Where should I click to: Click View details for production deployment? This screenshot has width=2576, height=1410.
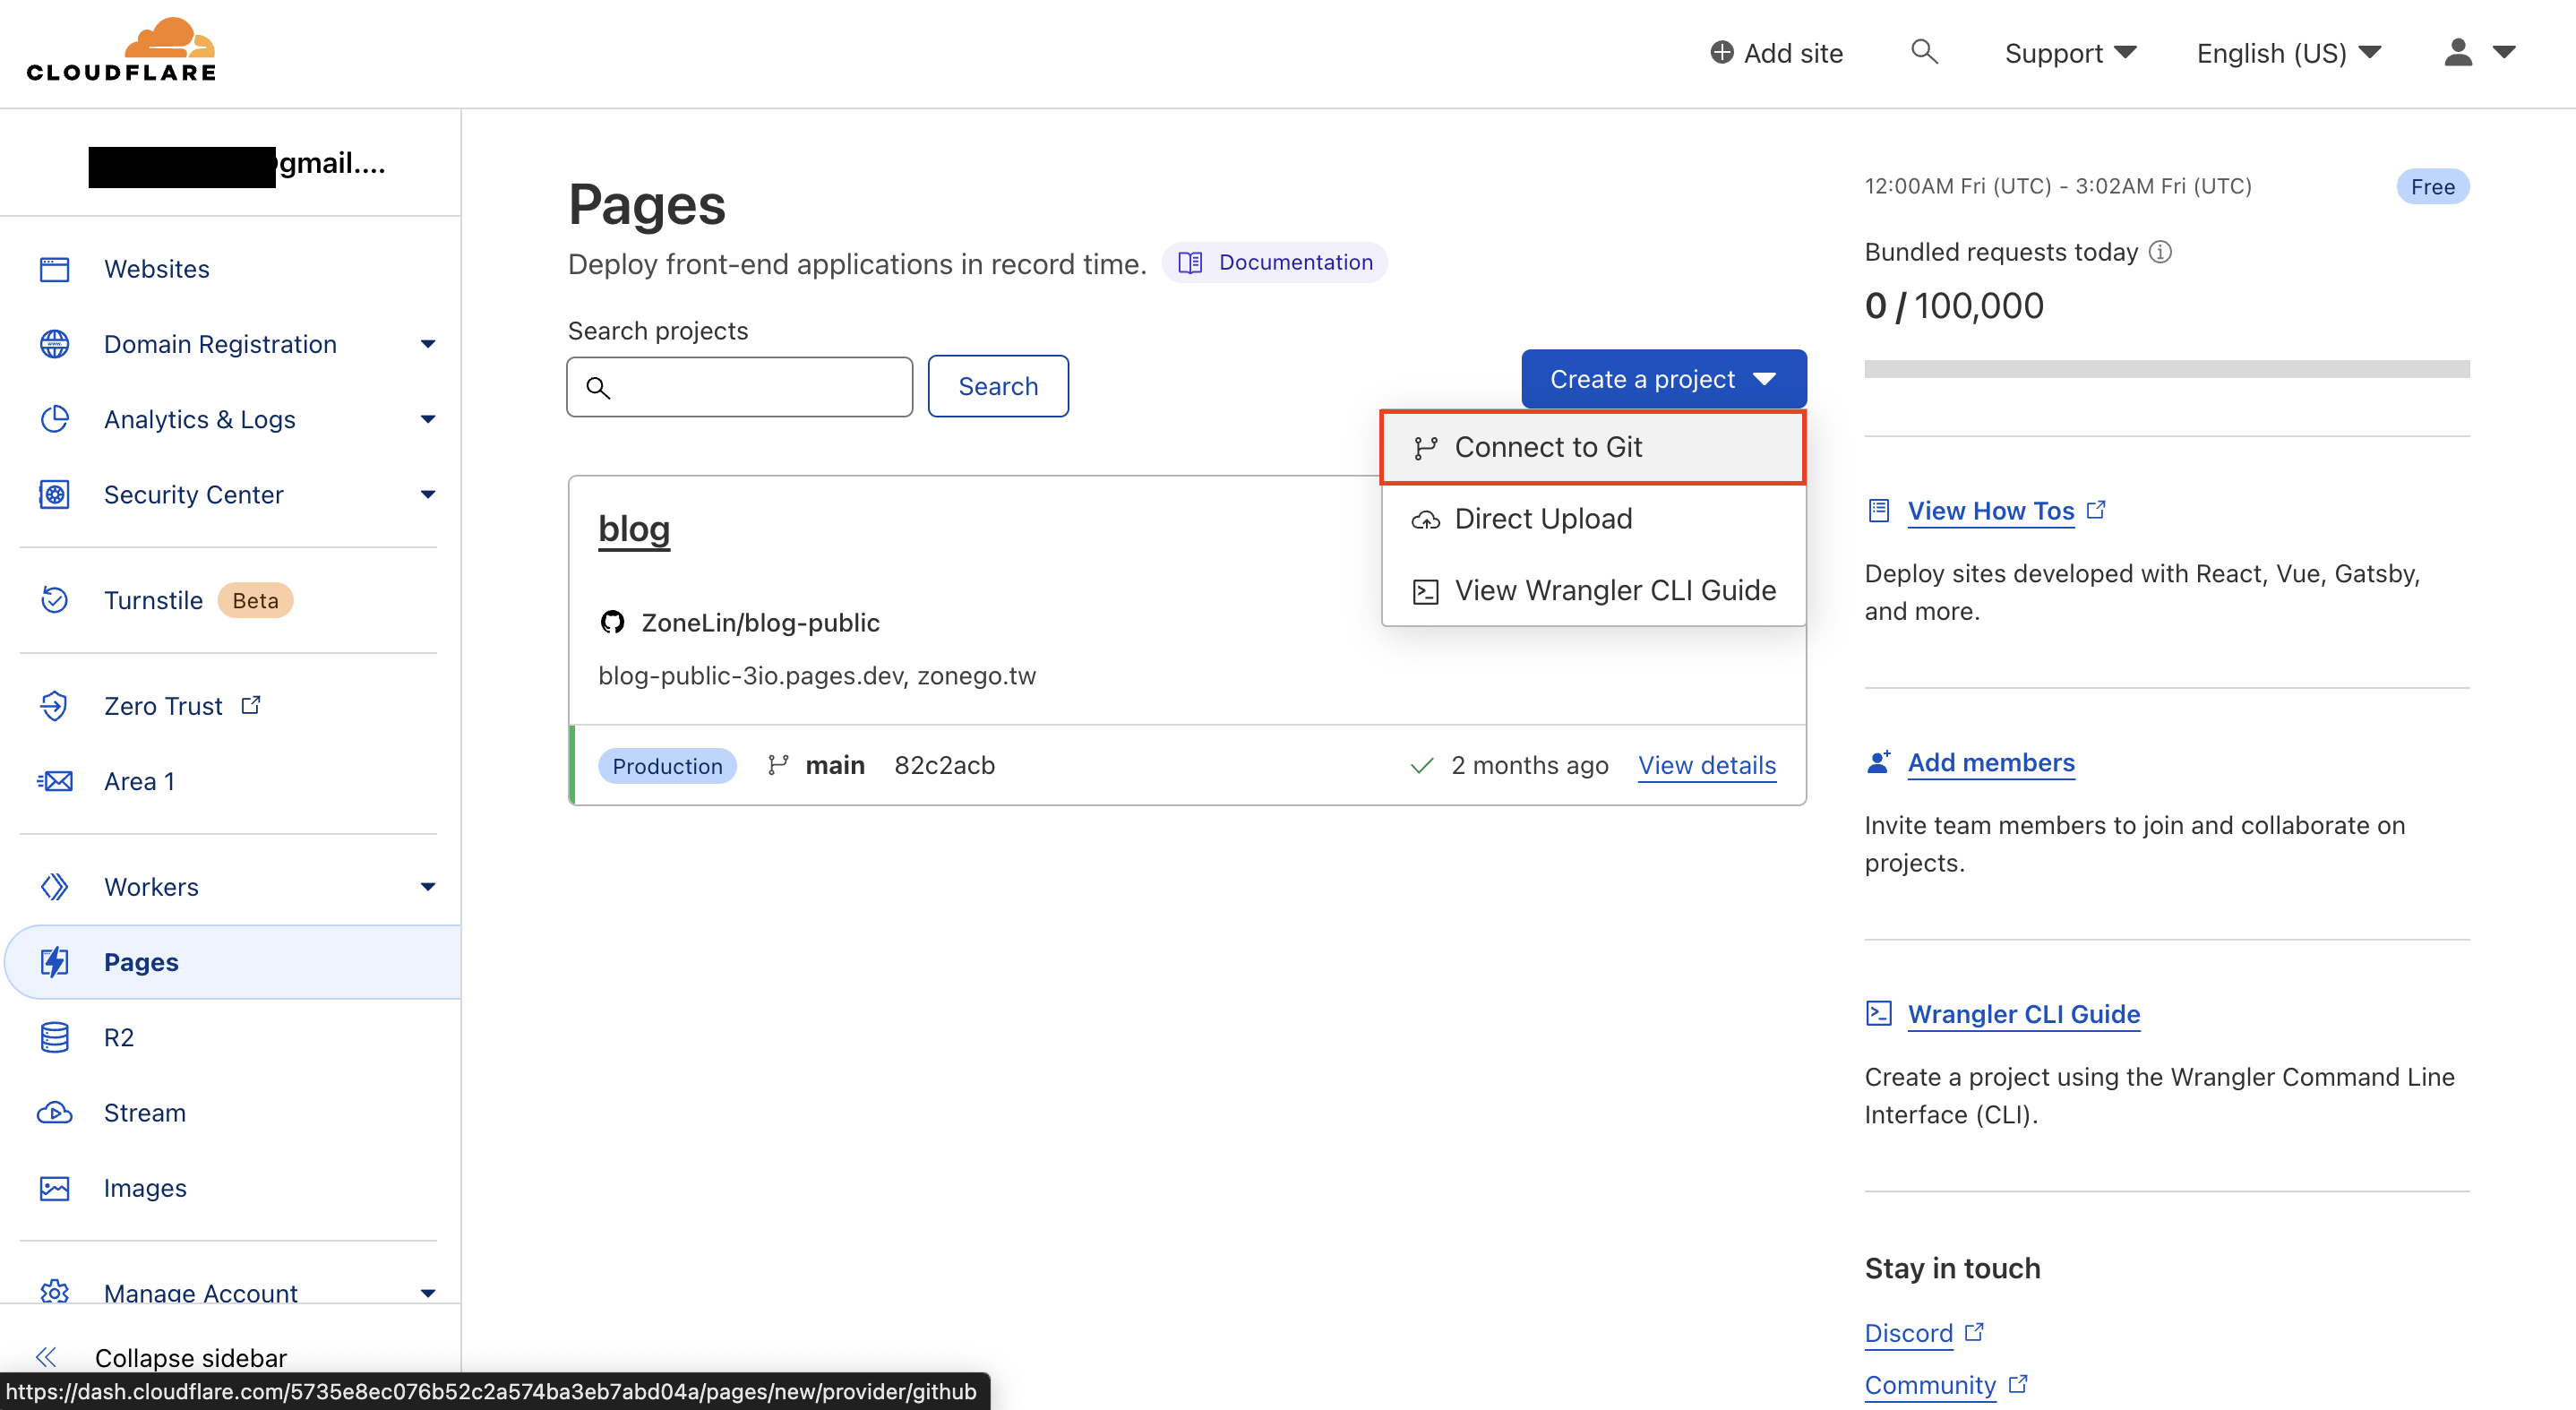click(x=1706, y=765)
